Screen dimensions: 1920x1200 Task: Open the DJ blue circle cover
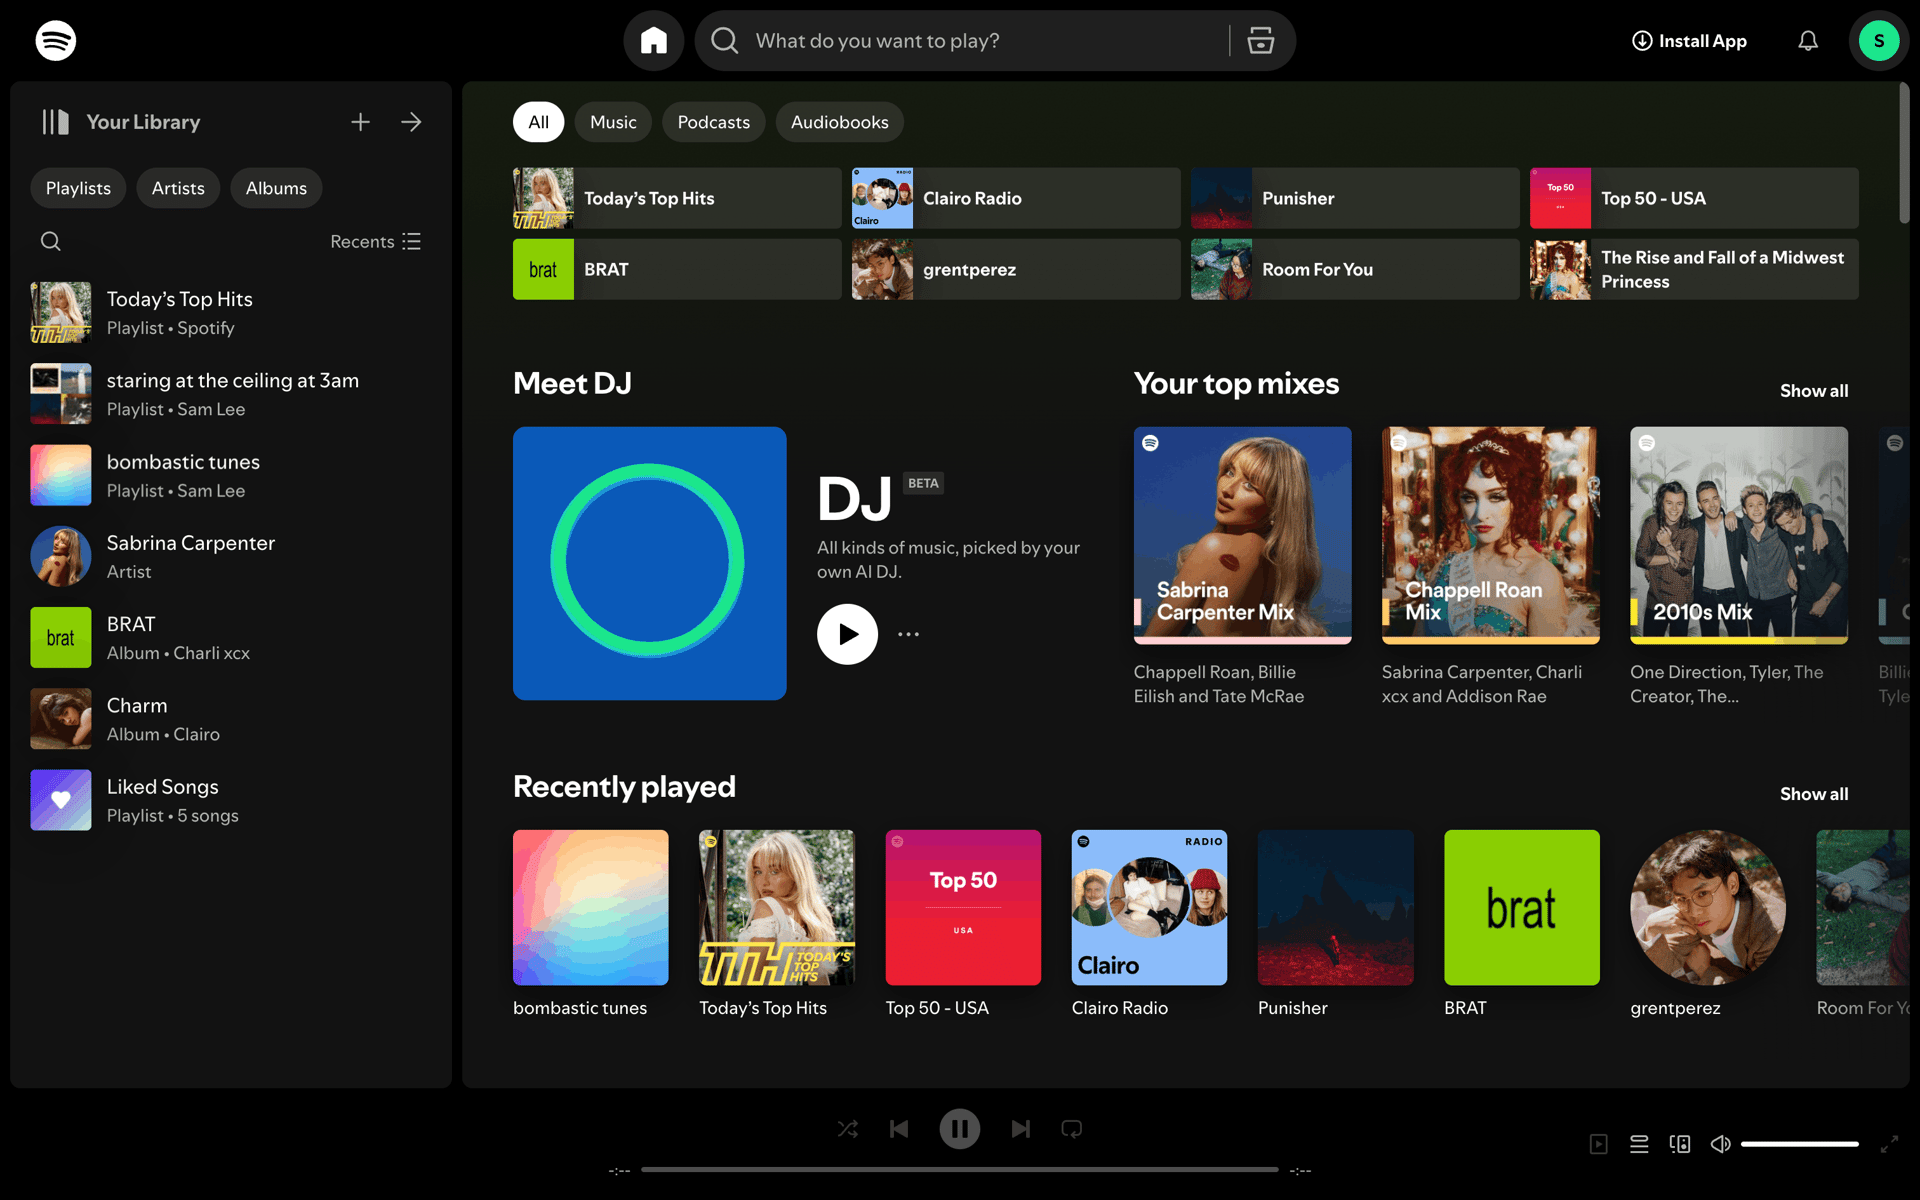[649, 563]
